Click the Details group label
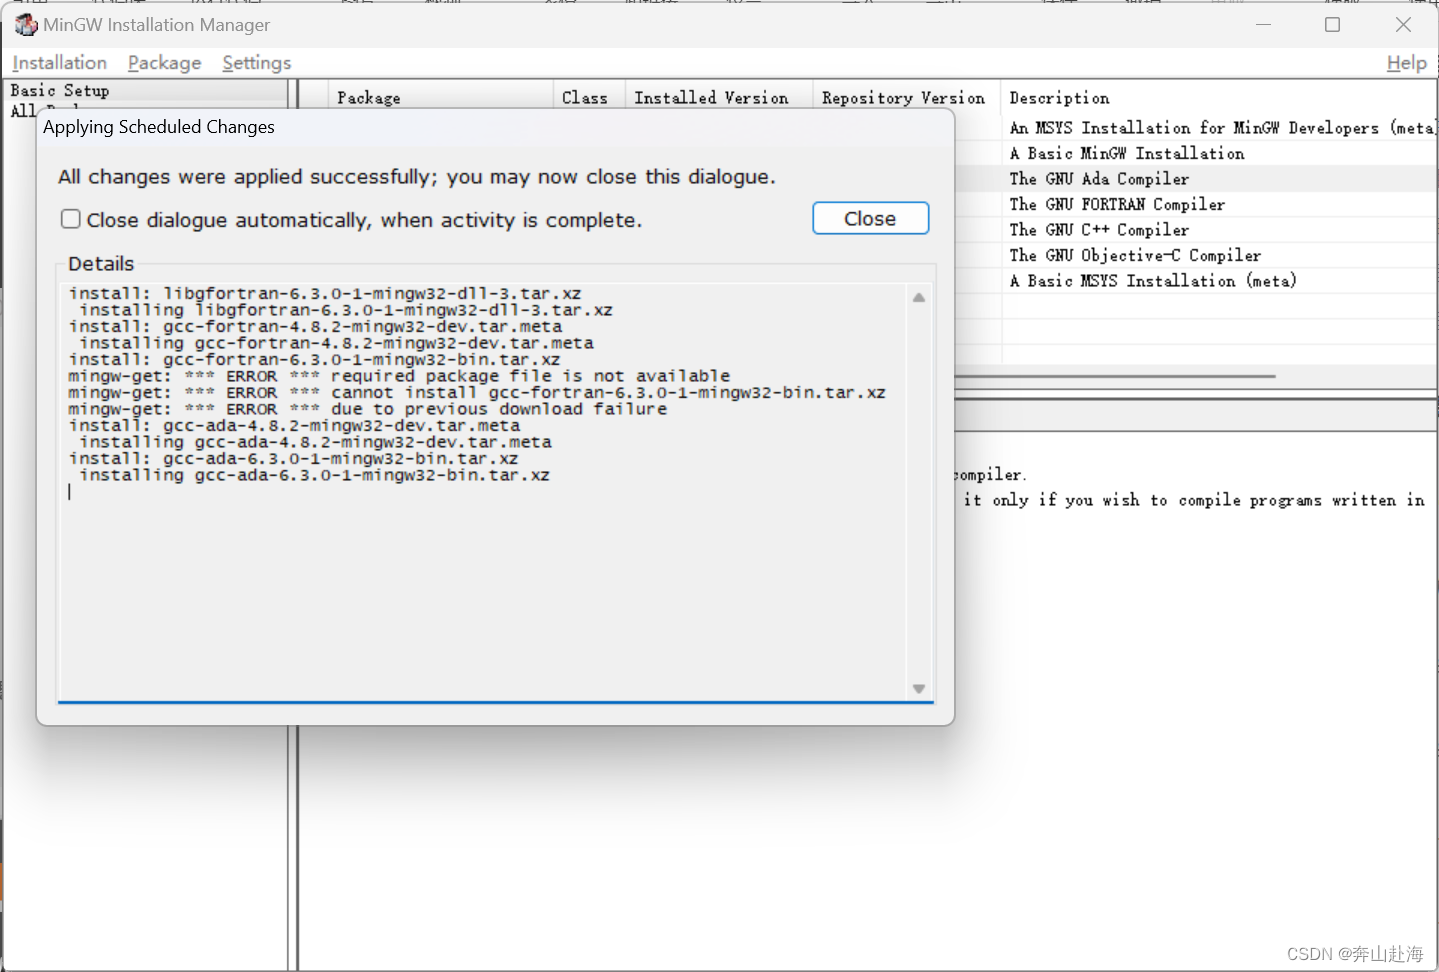 click(x=101, y=264)
